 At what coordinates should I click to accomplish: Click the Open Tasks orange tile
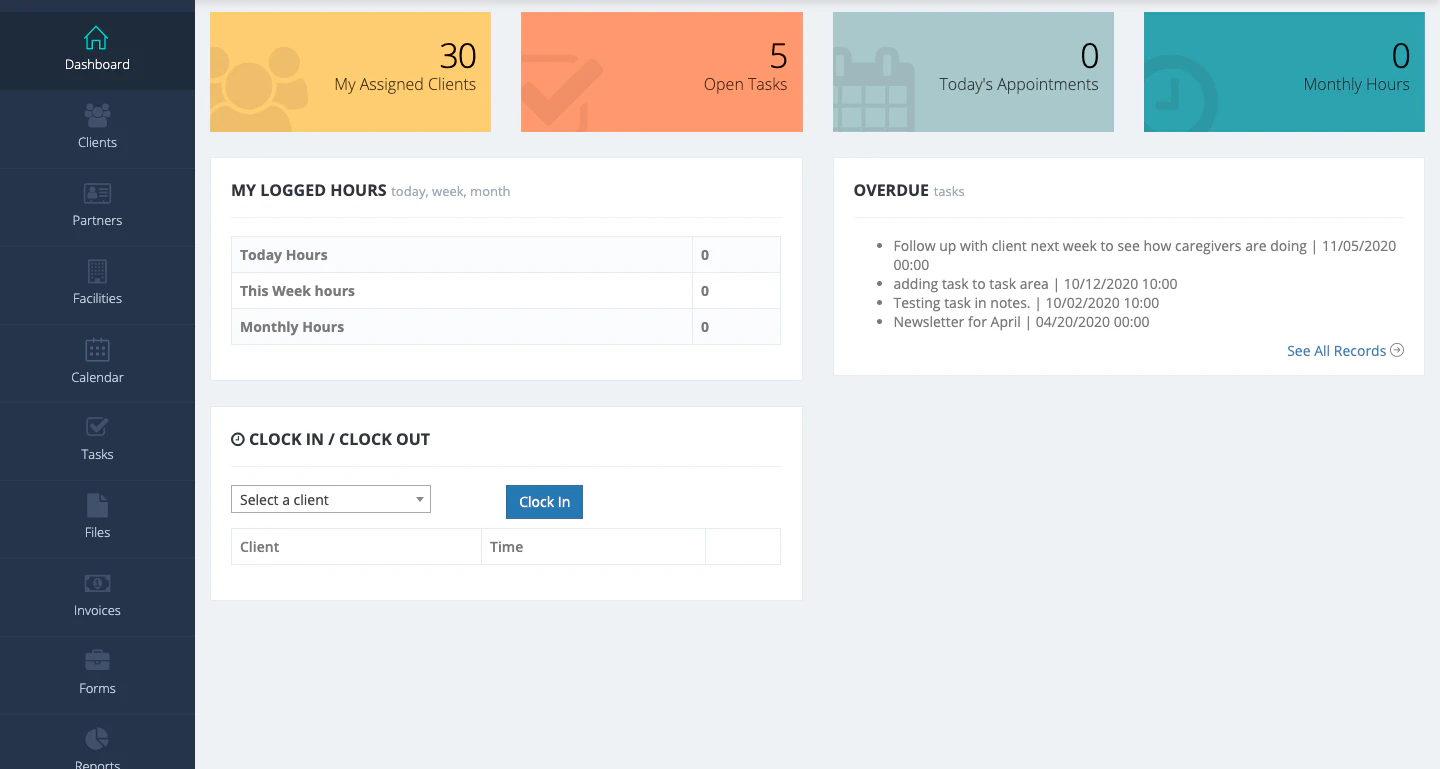coord(661,71)
